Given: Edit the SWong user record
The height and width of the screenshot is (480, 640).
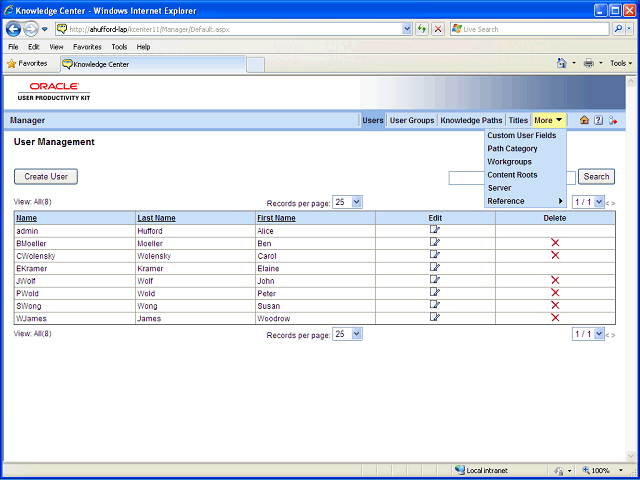Looking at the screenshot, I should click(x=435, y=305).
